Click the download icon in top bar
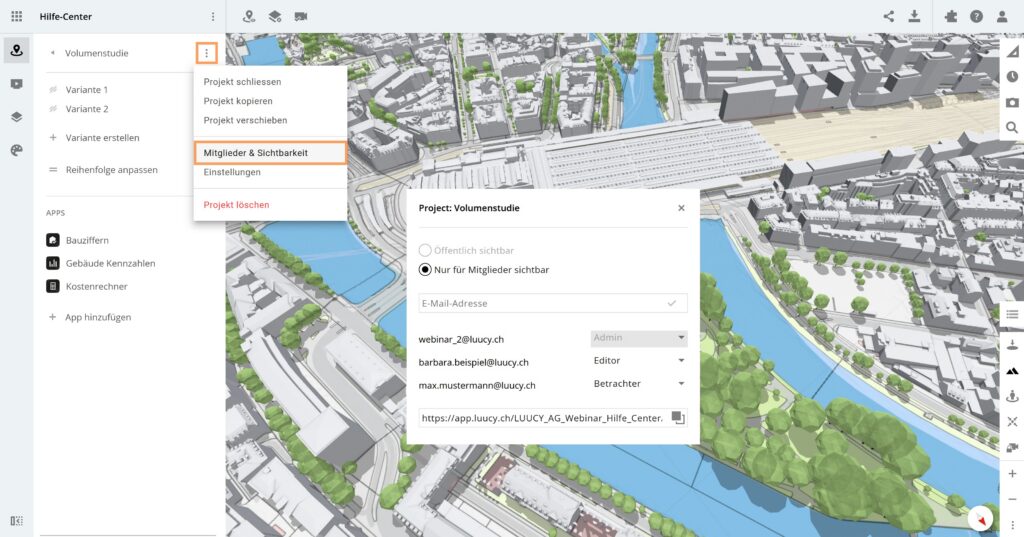Image resolution: width=1024 pixels, height=537 pixels. [x=914, y=16]
